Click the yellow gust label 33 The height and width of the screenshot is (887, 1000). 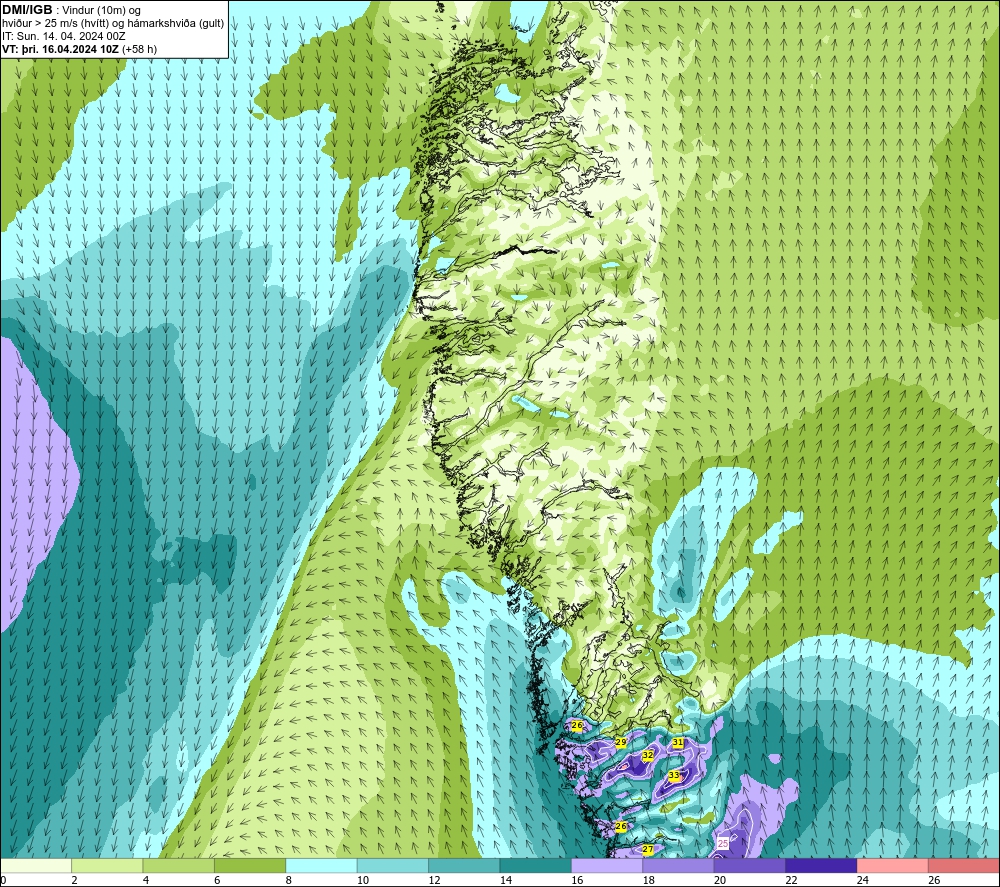pos(674,775)
